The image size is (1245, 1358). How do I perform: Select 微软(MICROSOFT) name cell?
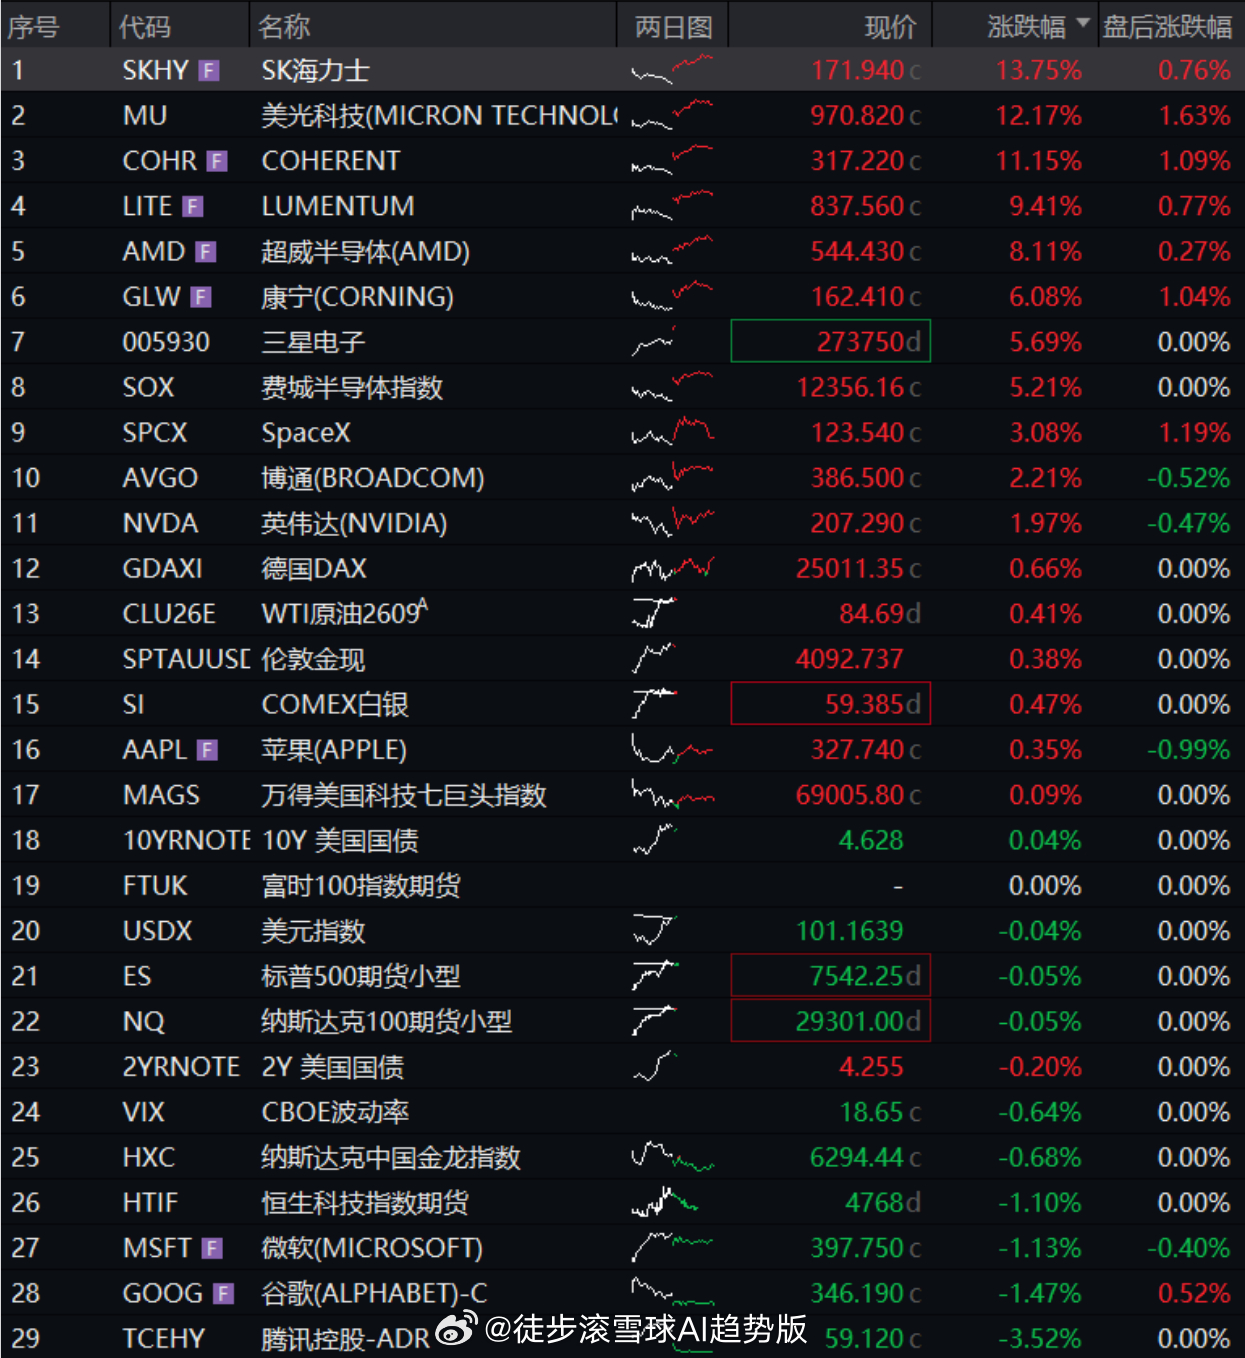click(372, 1248)
